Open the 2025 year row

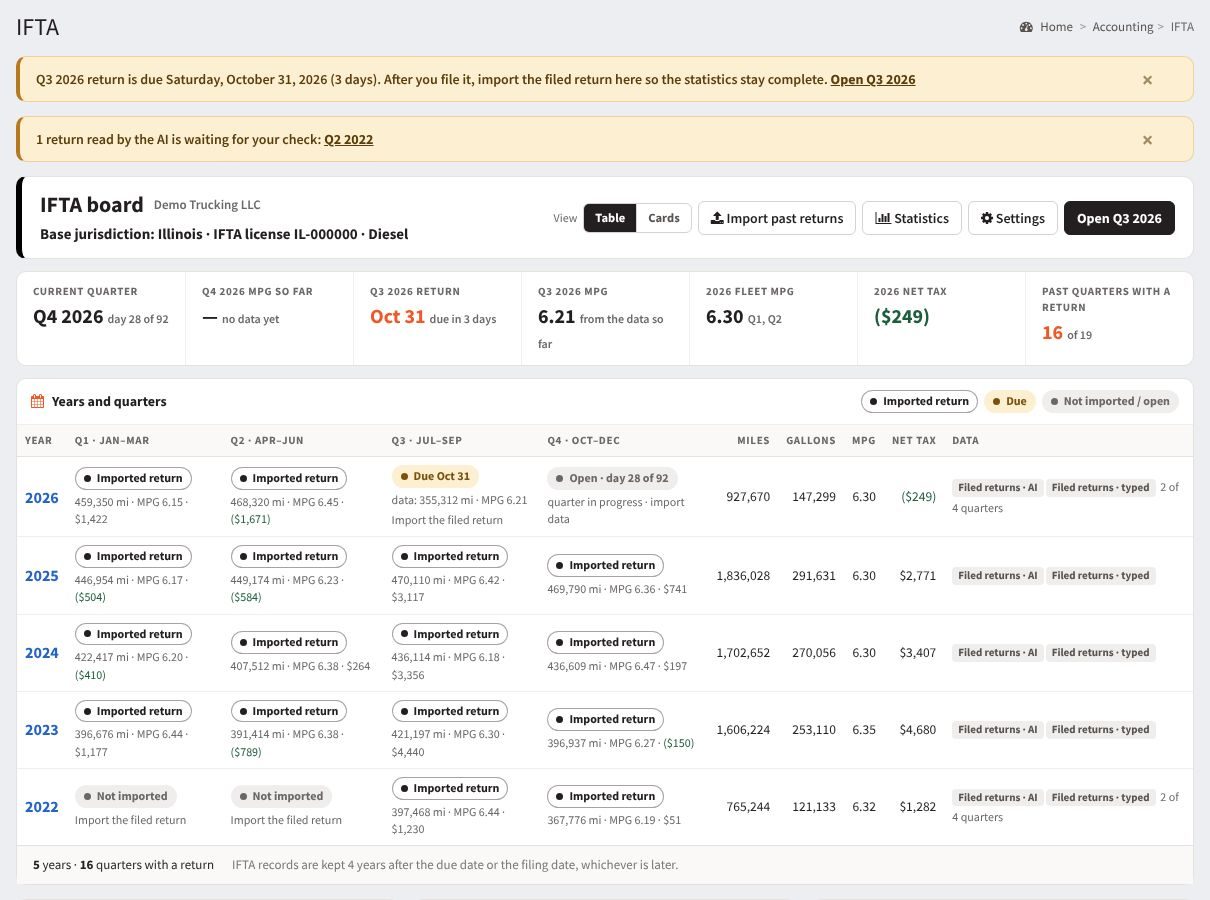click(42, 576)
